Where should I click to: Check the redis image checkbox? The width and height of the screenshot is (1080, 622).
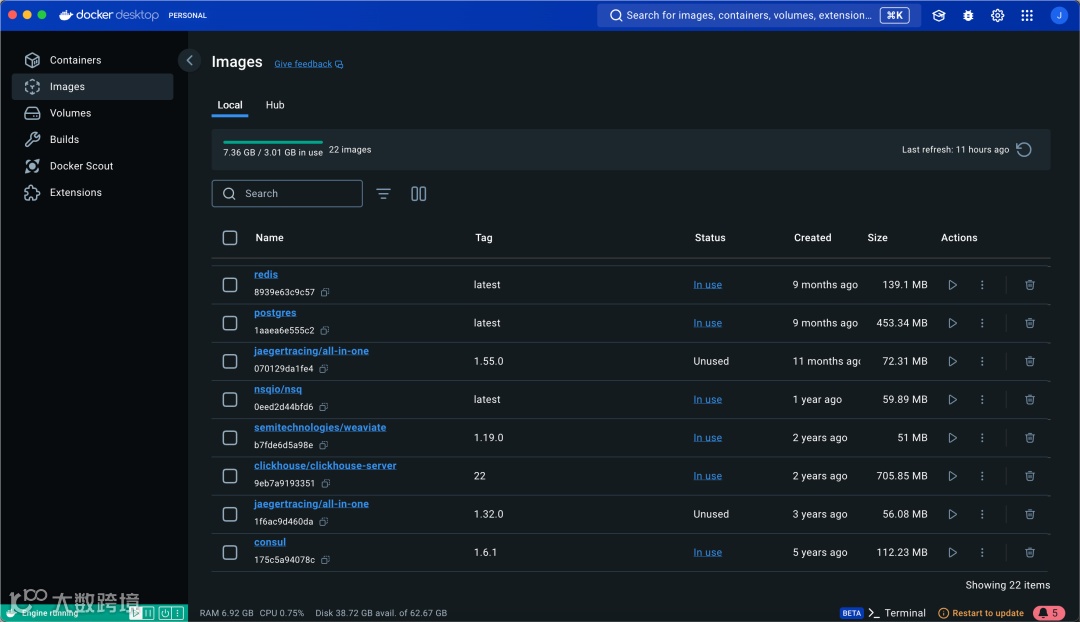point(230,284)
